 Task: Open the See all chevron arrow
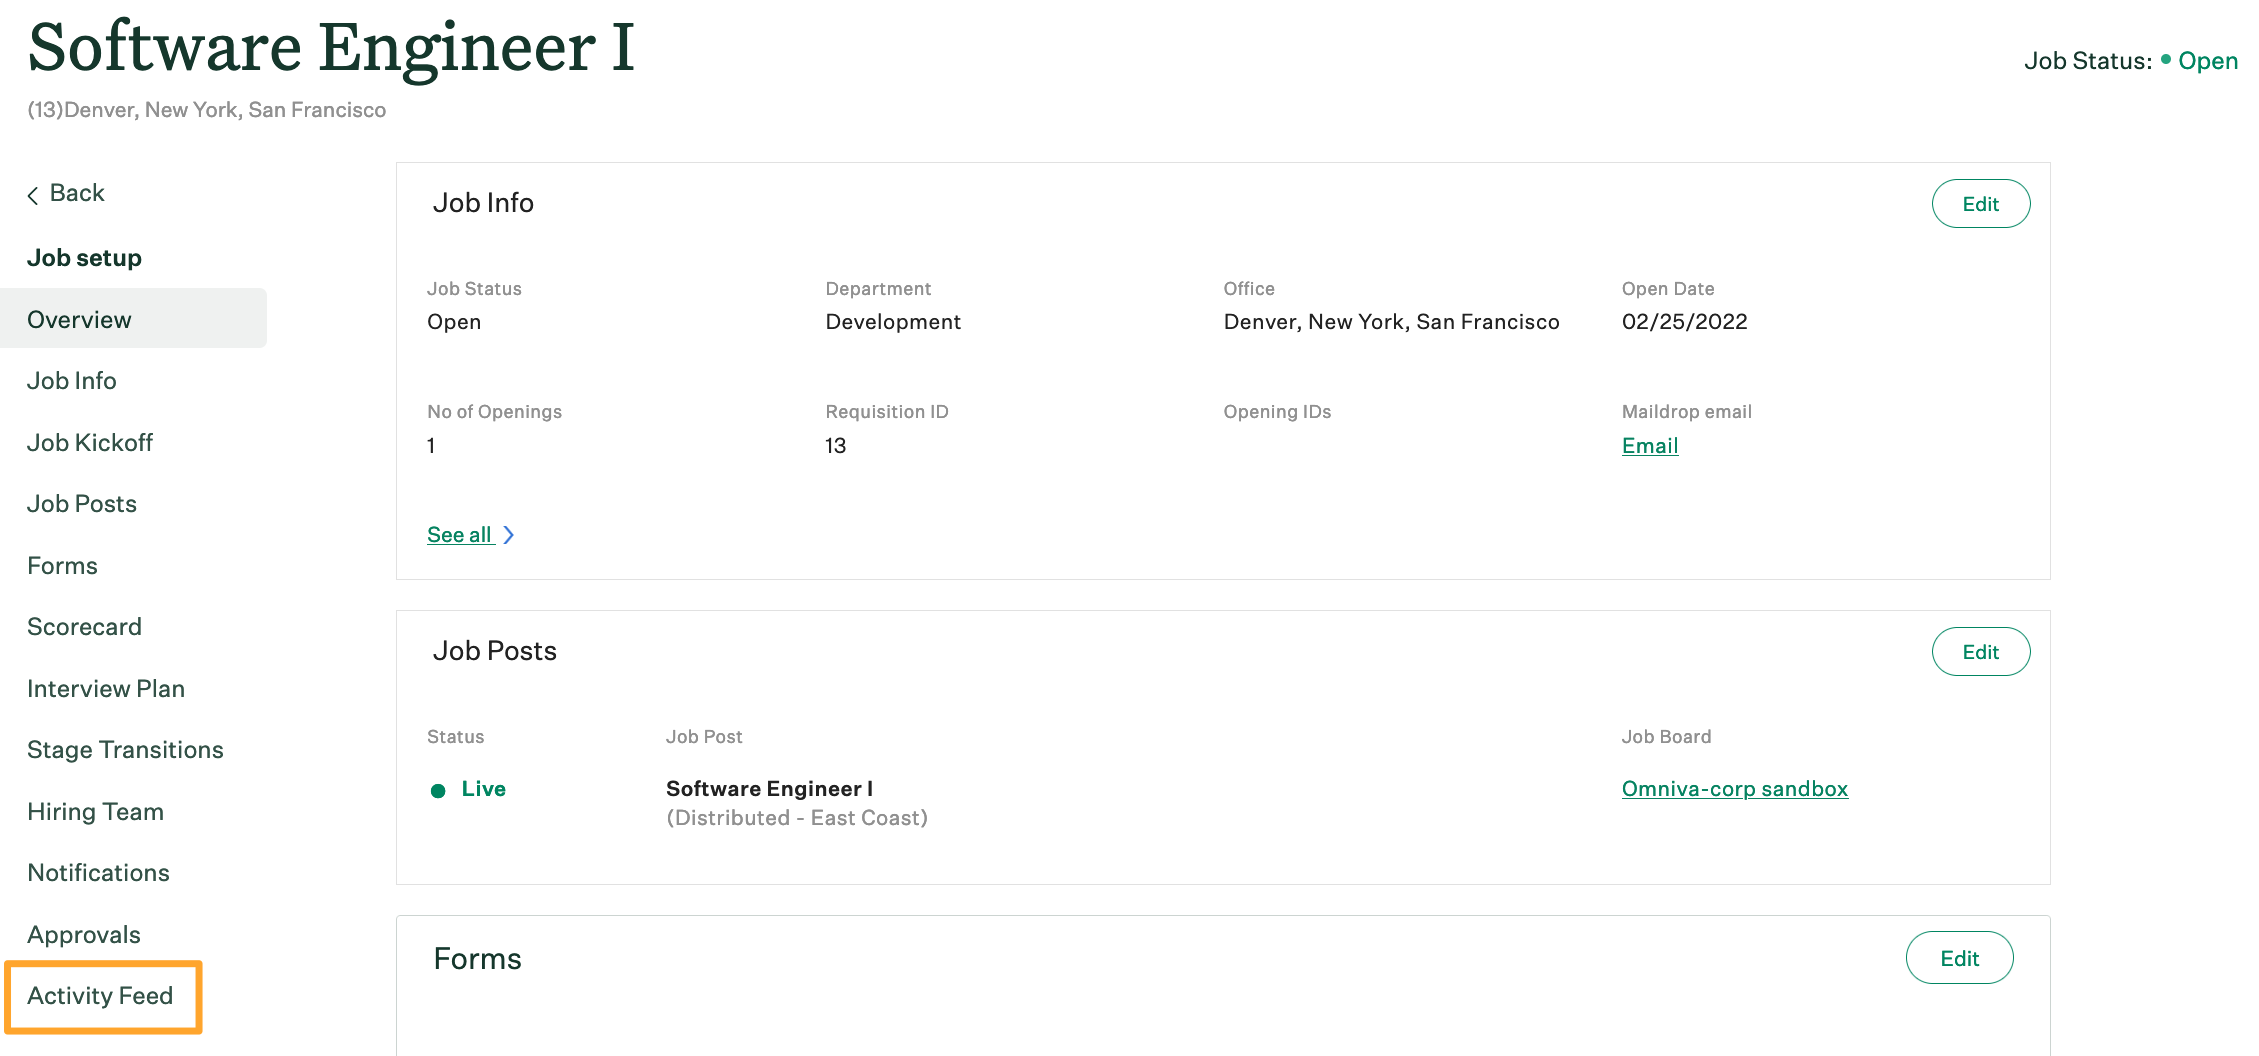click(509, 534)
